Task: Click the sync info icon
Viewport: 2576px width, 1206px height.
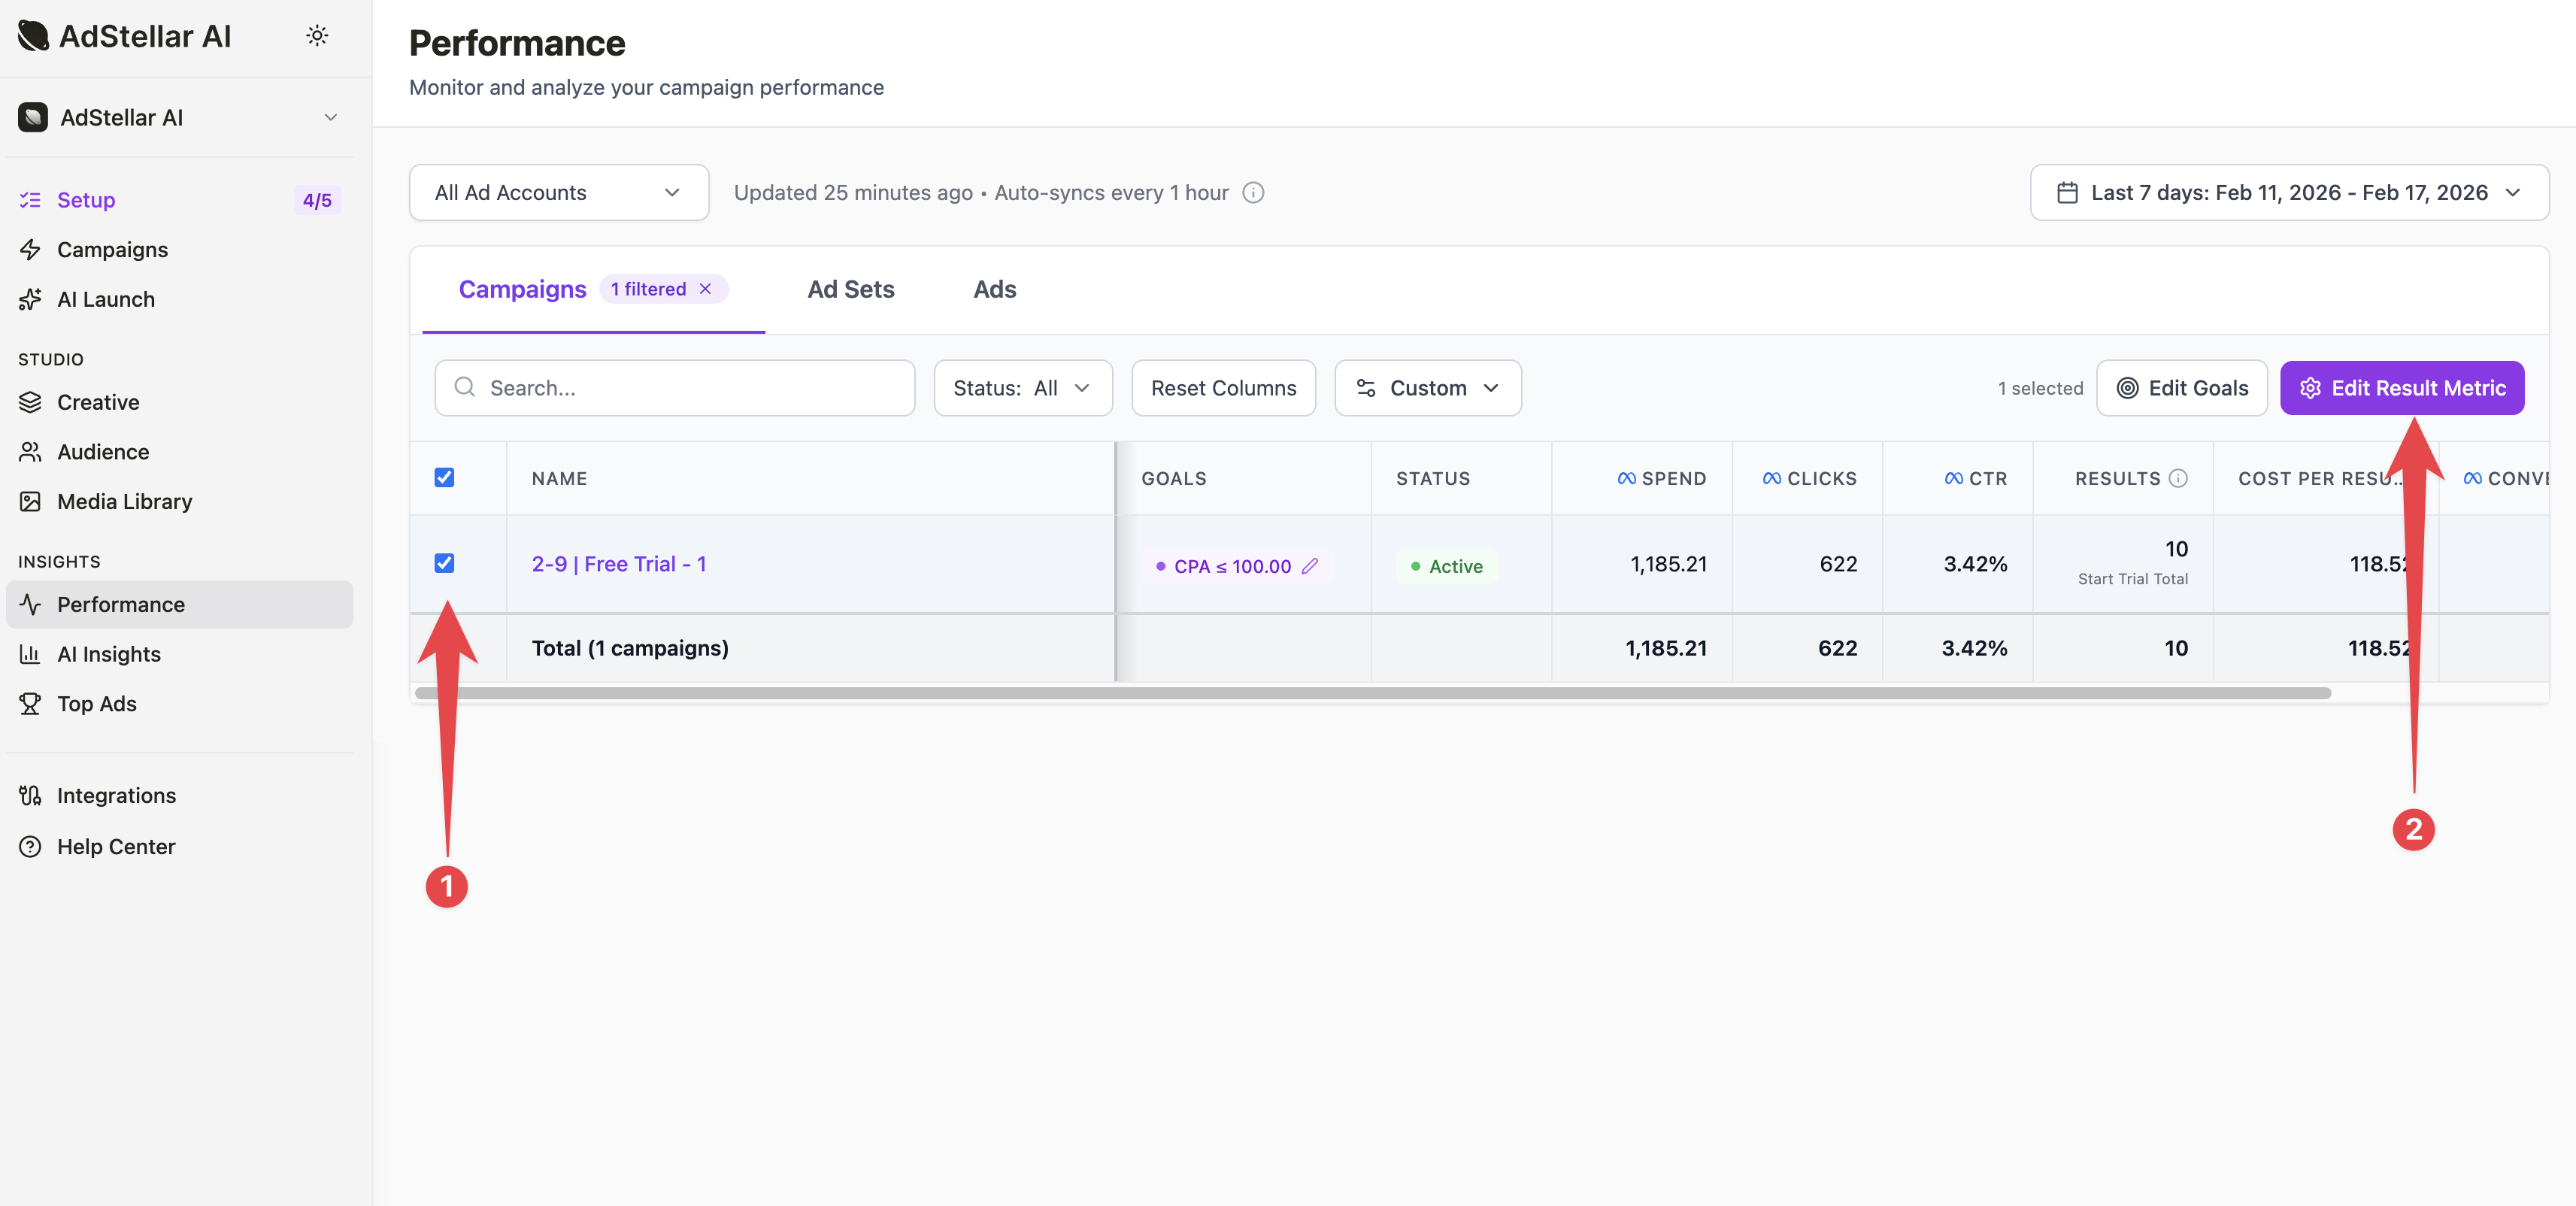Action: (1253, 192)
